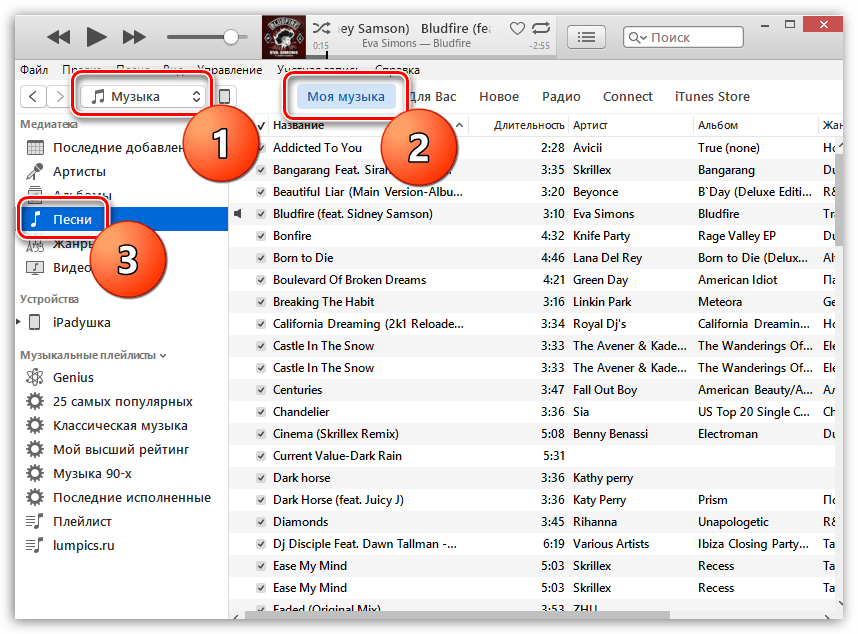
Task: Toggle the repeat icon
Action: 541,28
